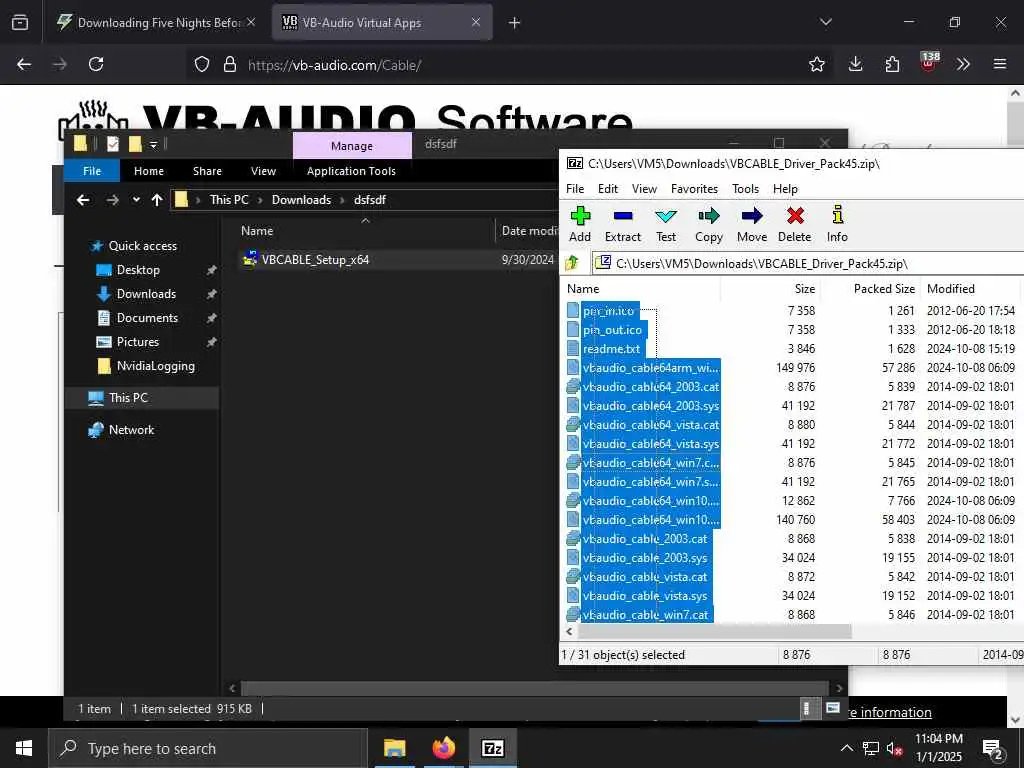Switch Explorer to large icons view
This screenshot has height=768, width=1024.
[833, 708]
